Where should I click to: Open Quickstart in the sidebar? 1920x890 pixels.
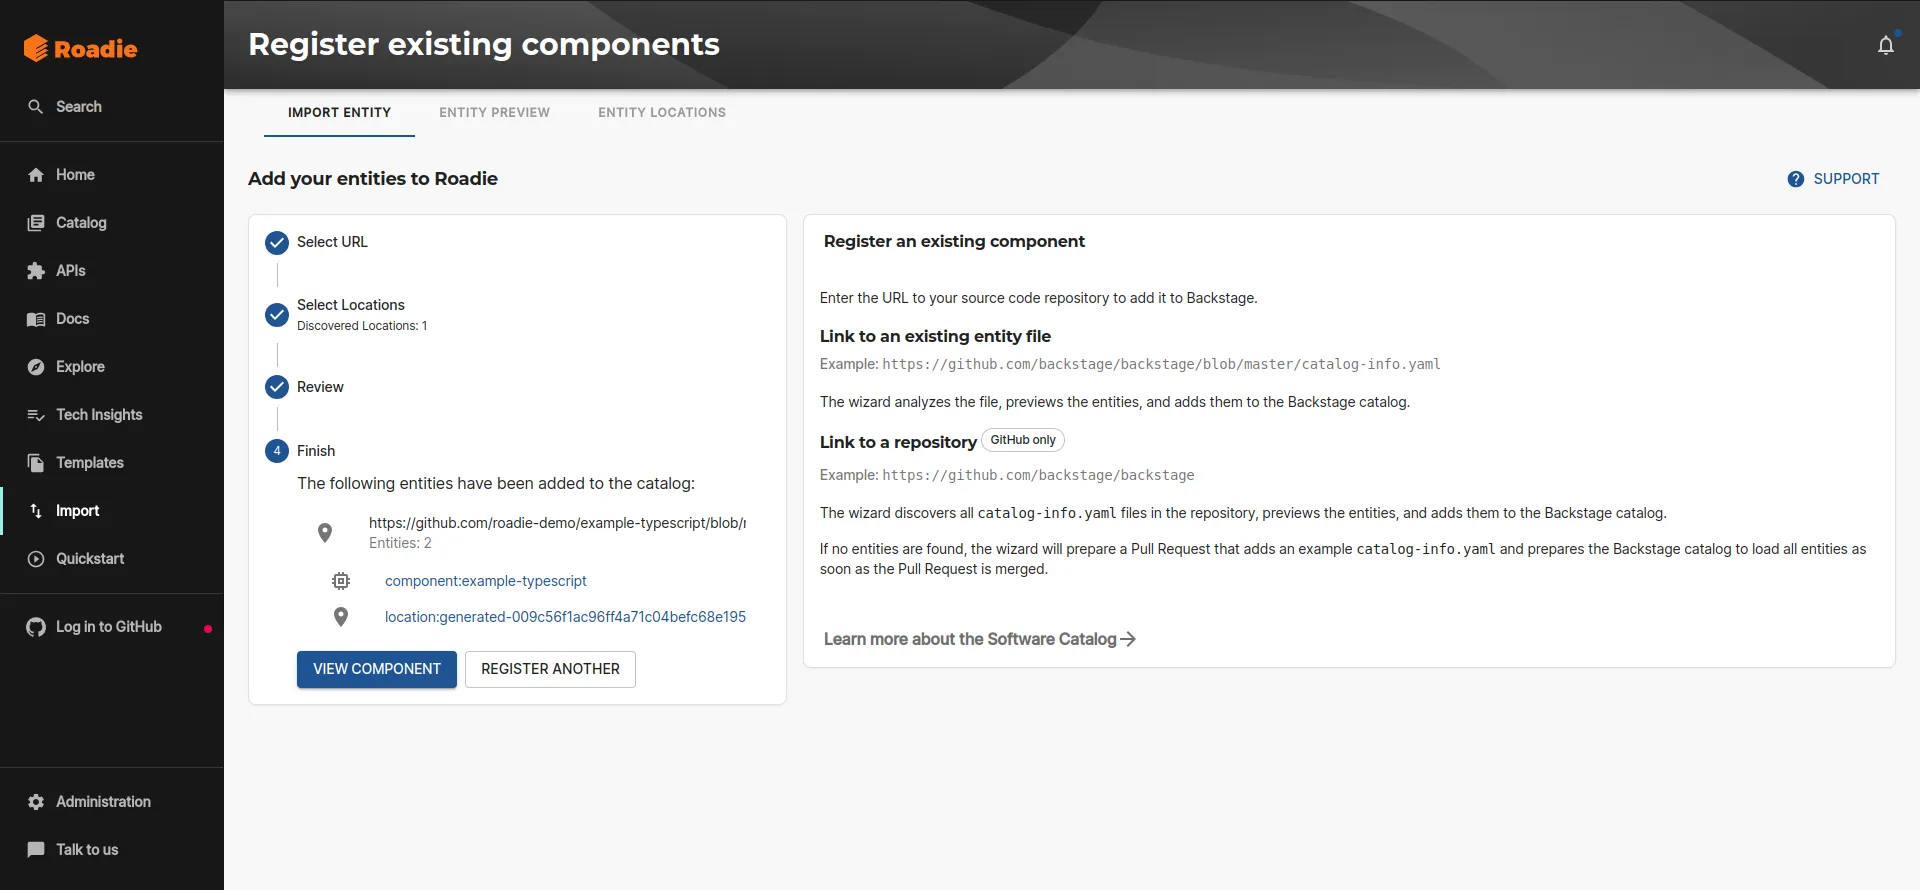89,559
